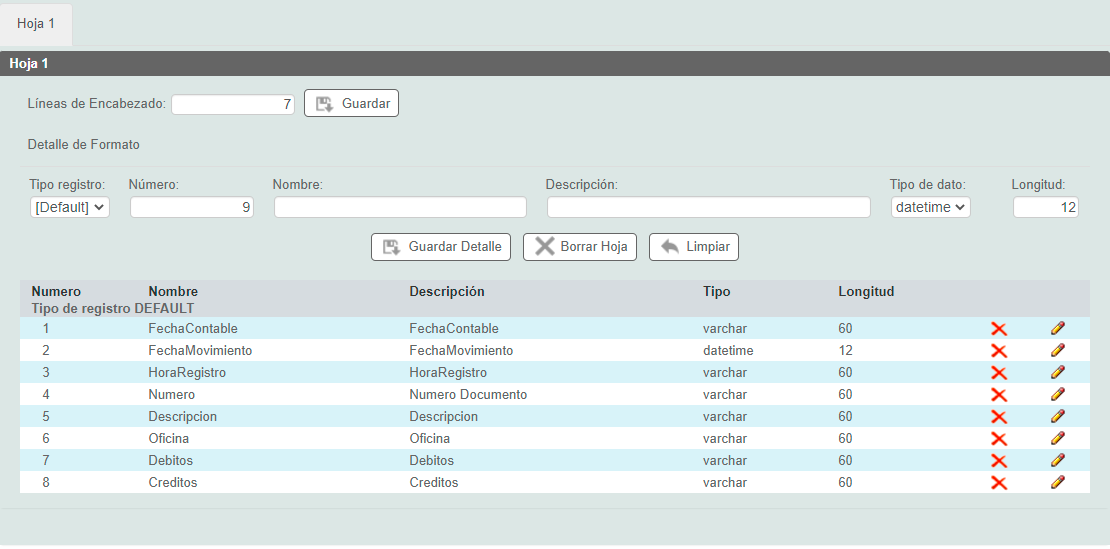Delete the Creditos row with red X

(998, 483)
